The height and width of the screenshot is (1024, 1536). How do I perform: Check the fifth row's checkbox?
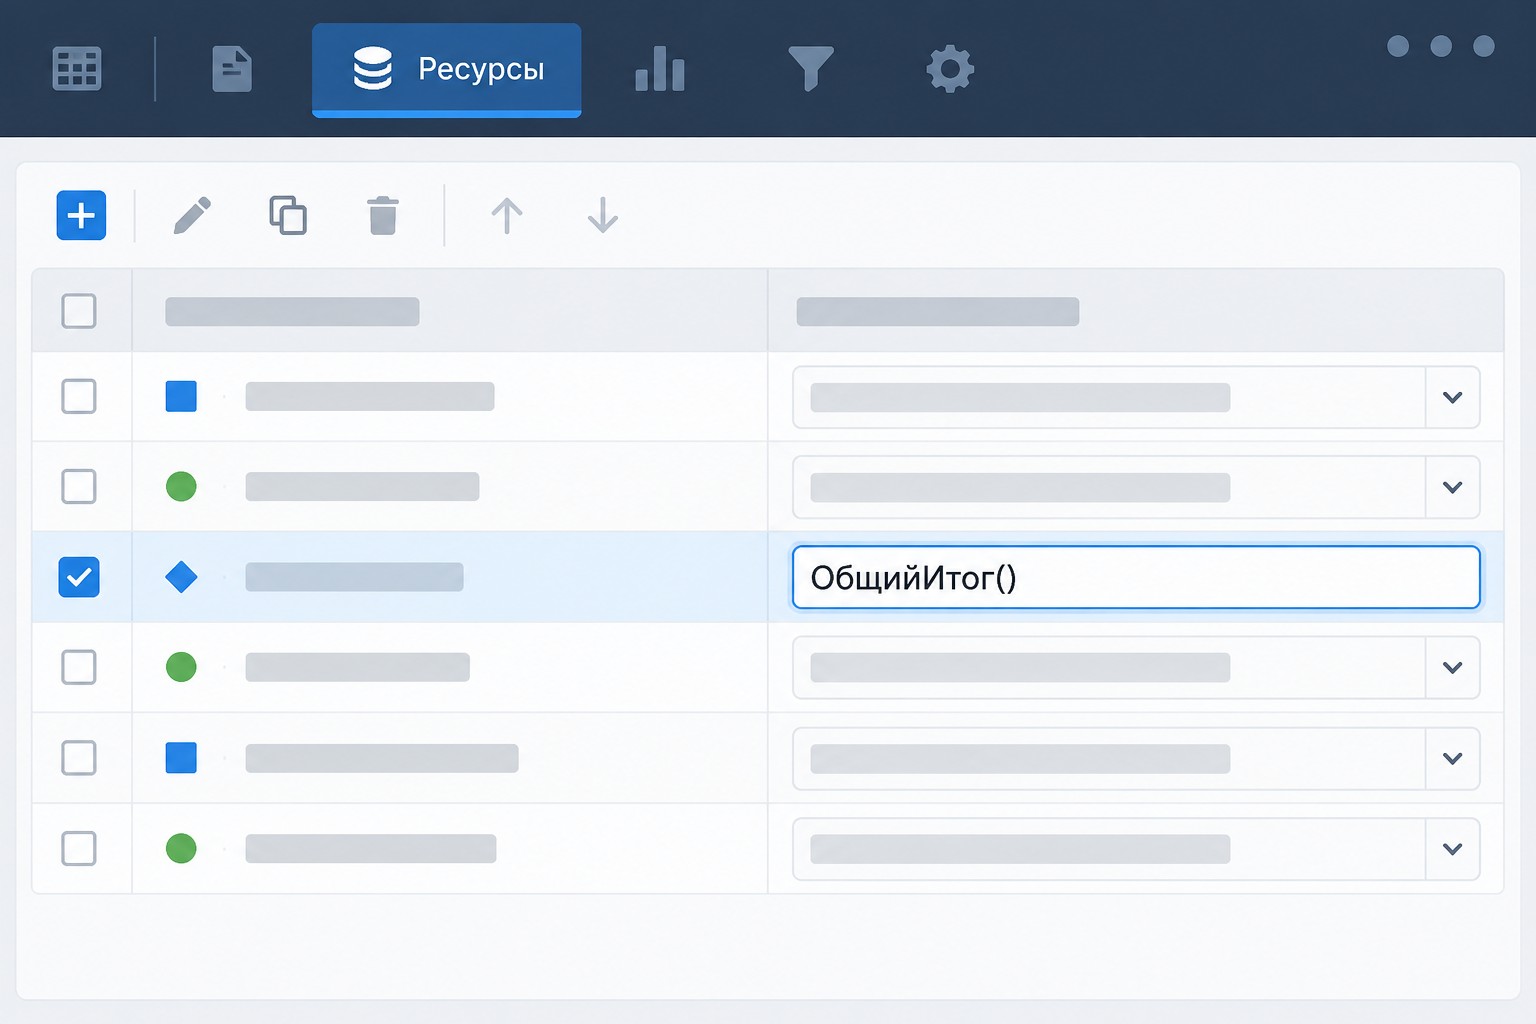[79, 758]
